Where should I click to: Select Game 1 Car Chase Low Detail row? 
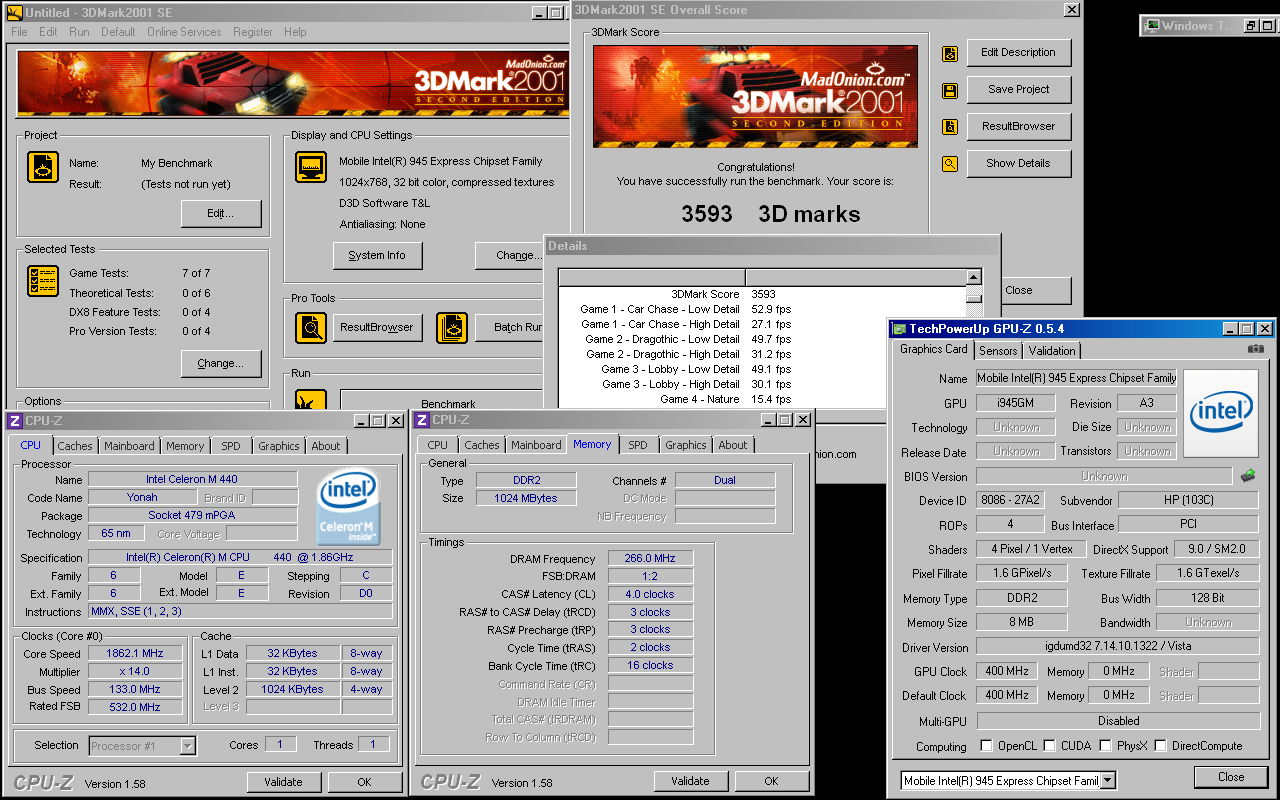pos(762,309)
